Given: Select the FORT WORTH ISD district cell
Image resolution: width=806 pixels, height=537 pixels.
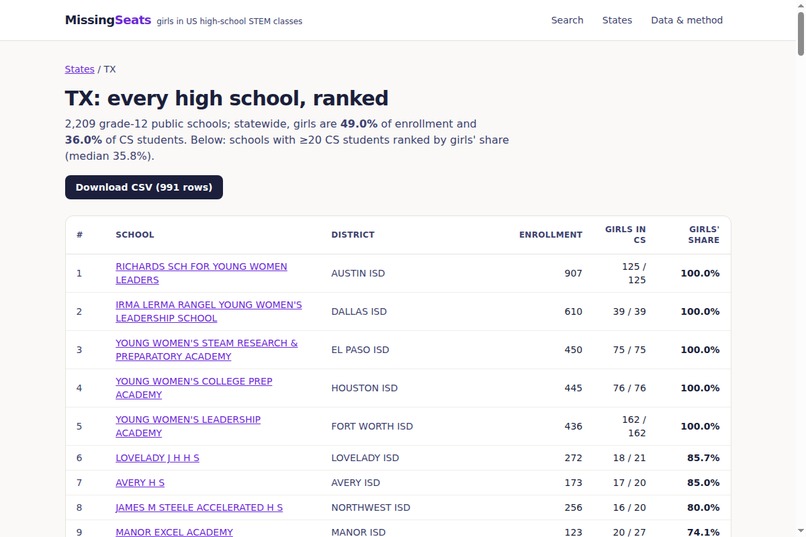Looking at the screenshot, I should tap(372, 426).
